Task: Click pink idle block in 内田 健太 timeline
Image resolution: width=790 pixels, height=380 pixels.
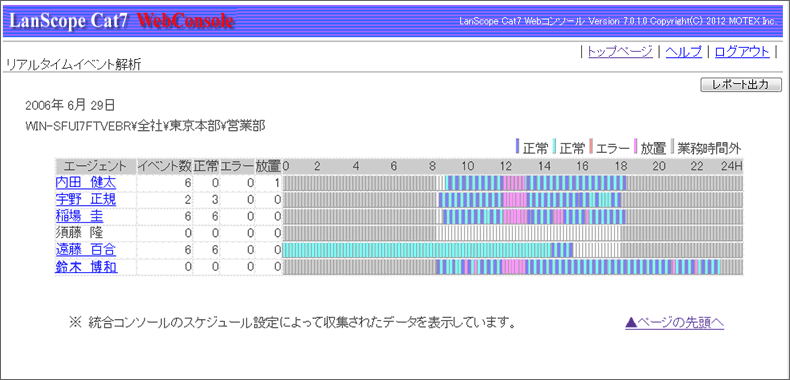Action: (x=514, y=183)
